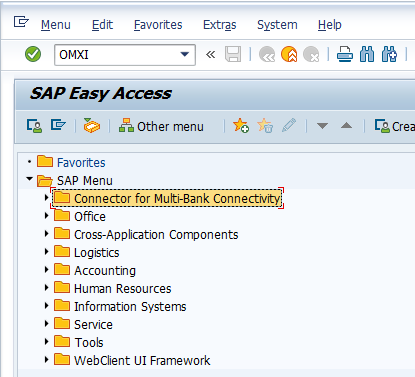Viewport: 415px width, 377px height.
Task: Click the SAP Business Workplace icon
Action: click(92, 125)
